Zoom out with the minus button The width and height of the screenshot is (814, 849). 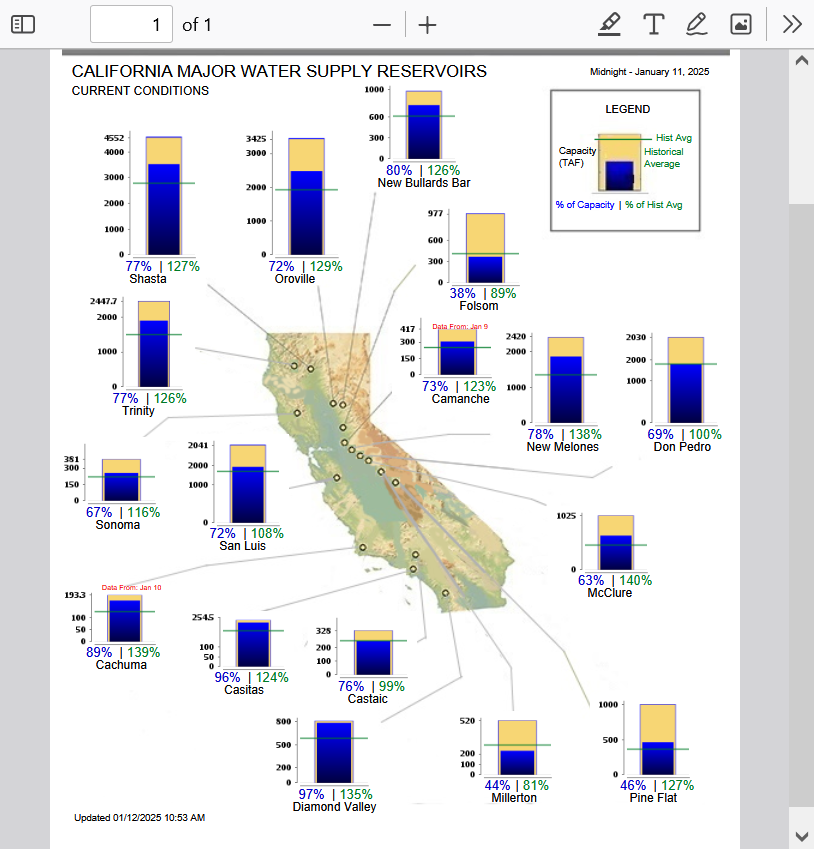[382, 25]
